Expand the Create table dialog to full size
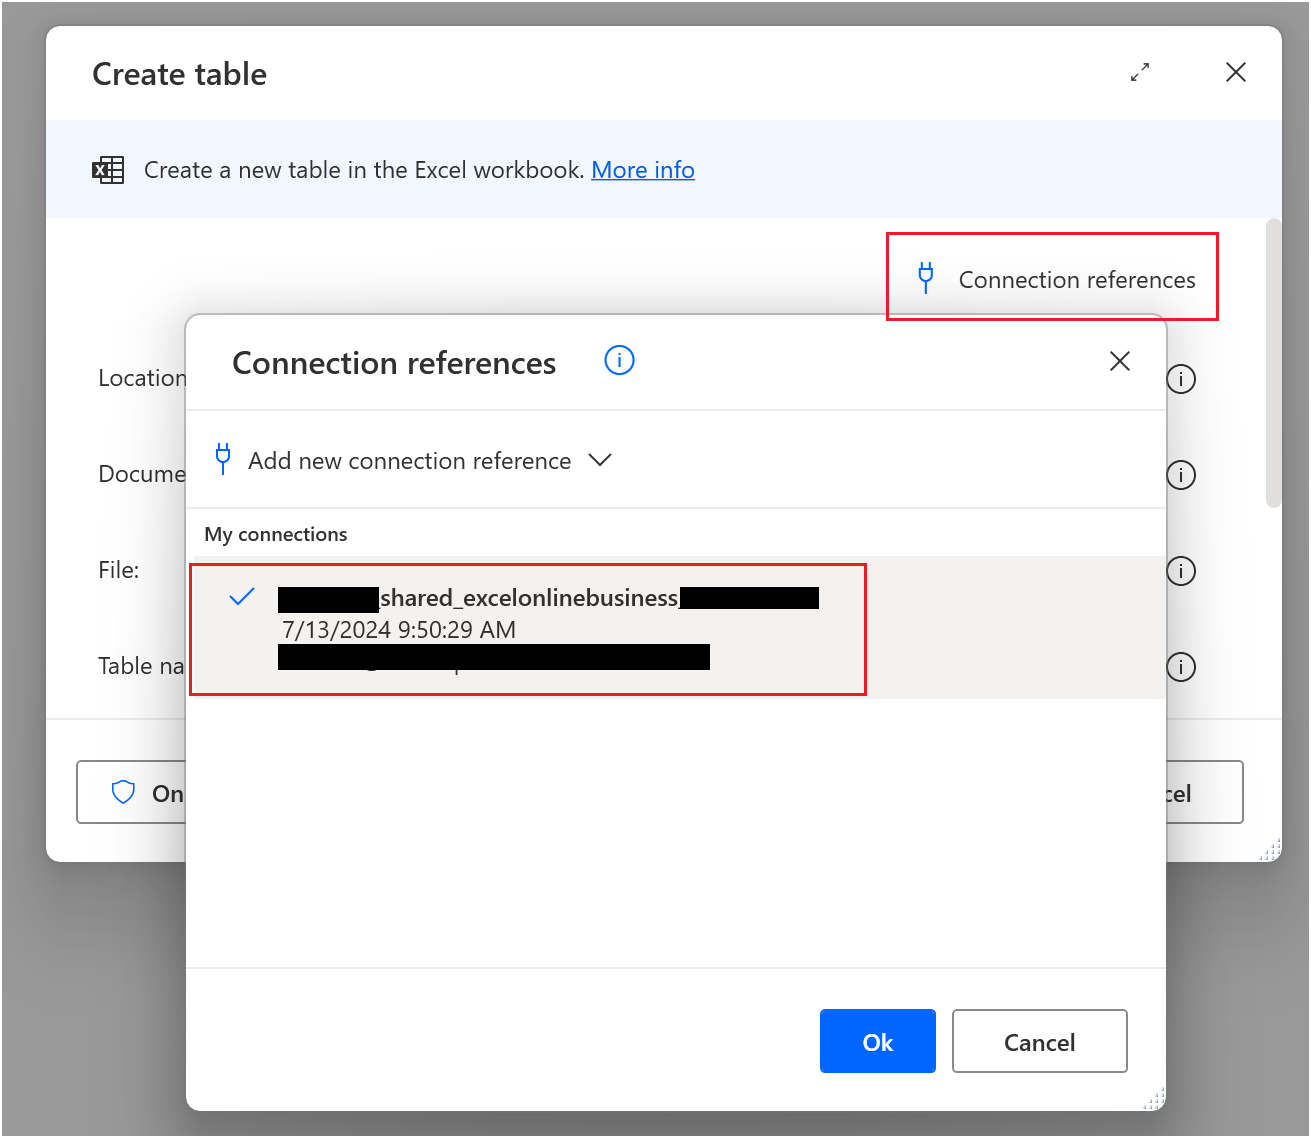 [1140, 72]
